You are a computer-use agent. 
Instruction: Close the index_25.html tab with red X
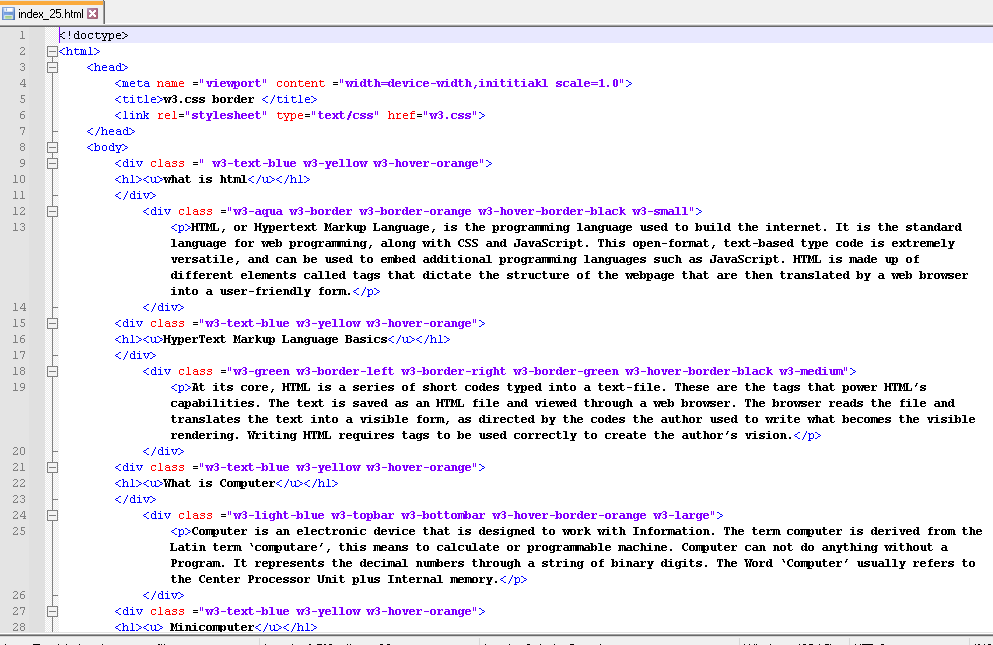click(93, 13)
